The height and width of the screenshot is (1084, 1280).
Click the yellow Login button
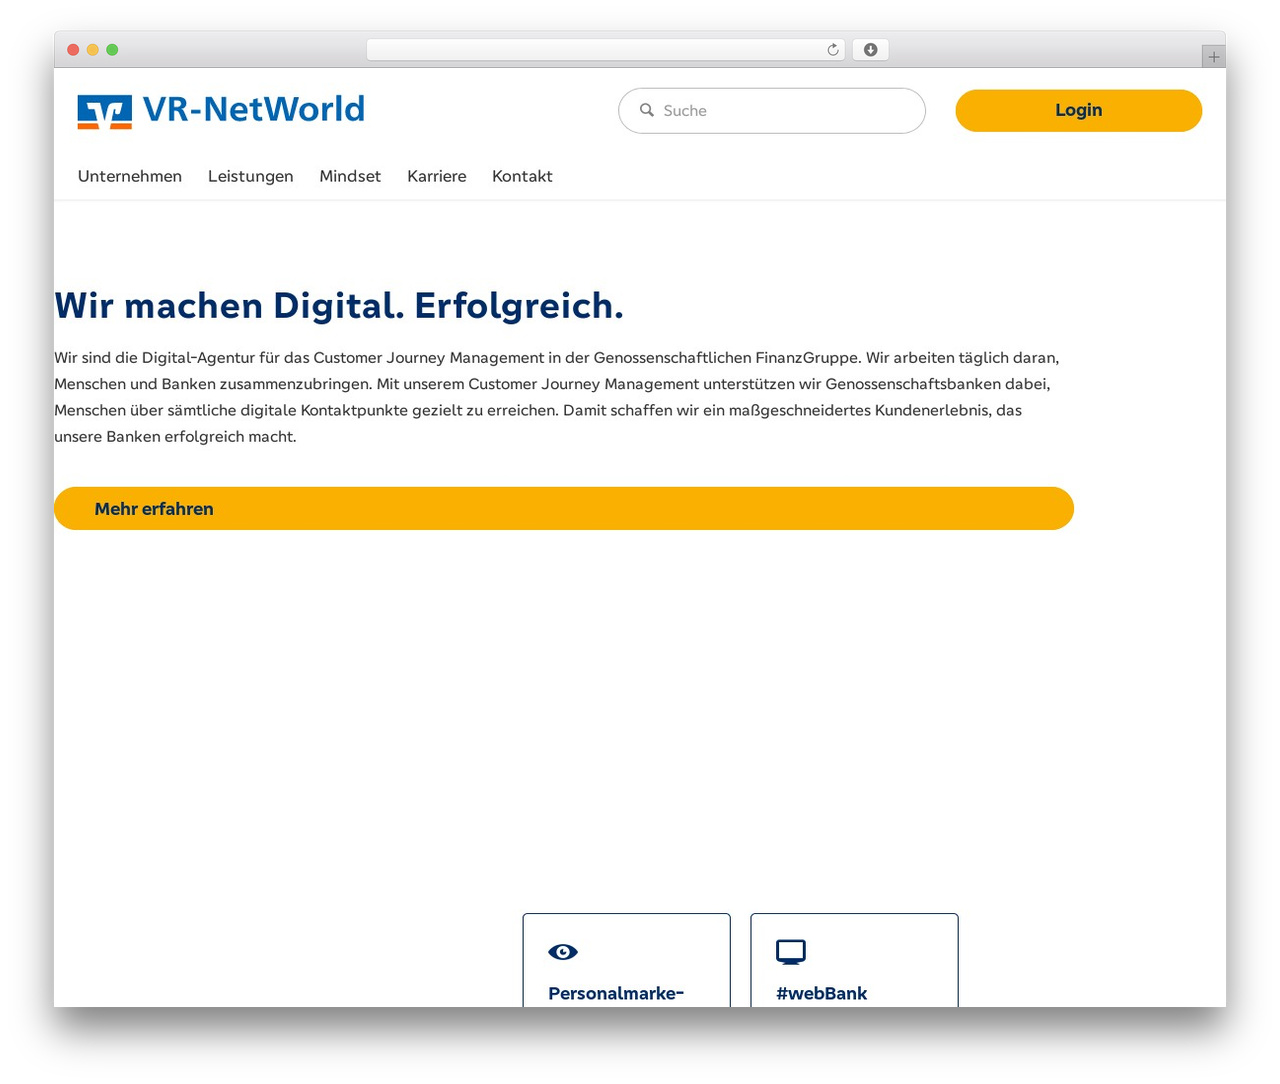coord(1078,110)
